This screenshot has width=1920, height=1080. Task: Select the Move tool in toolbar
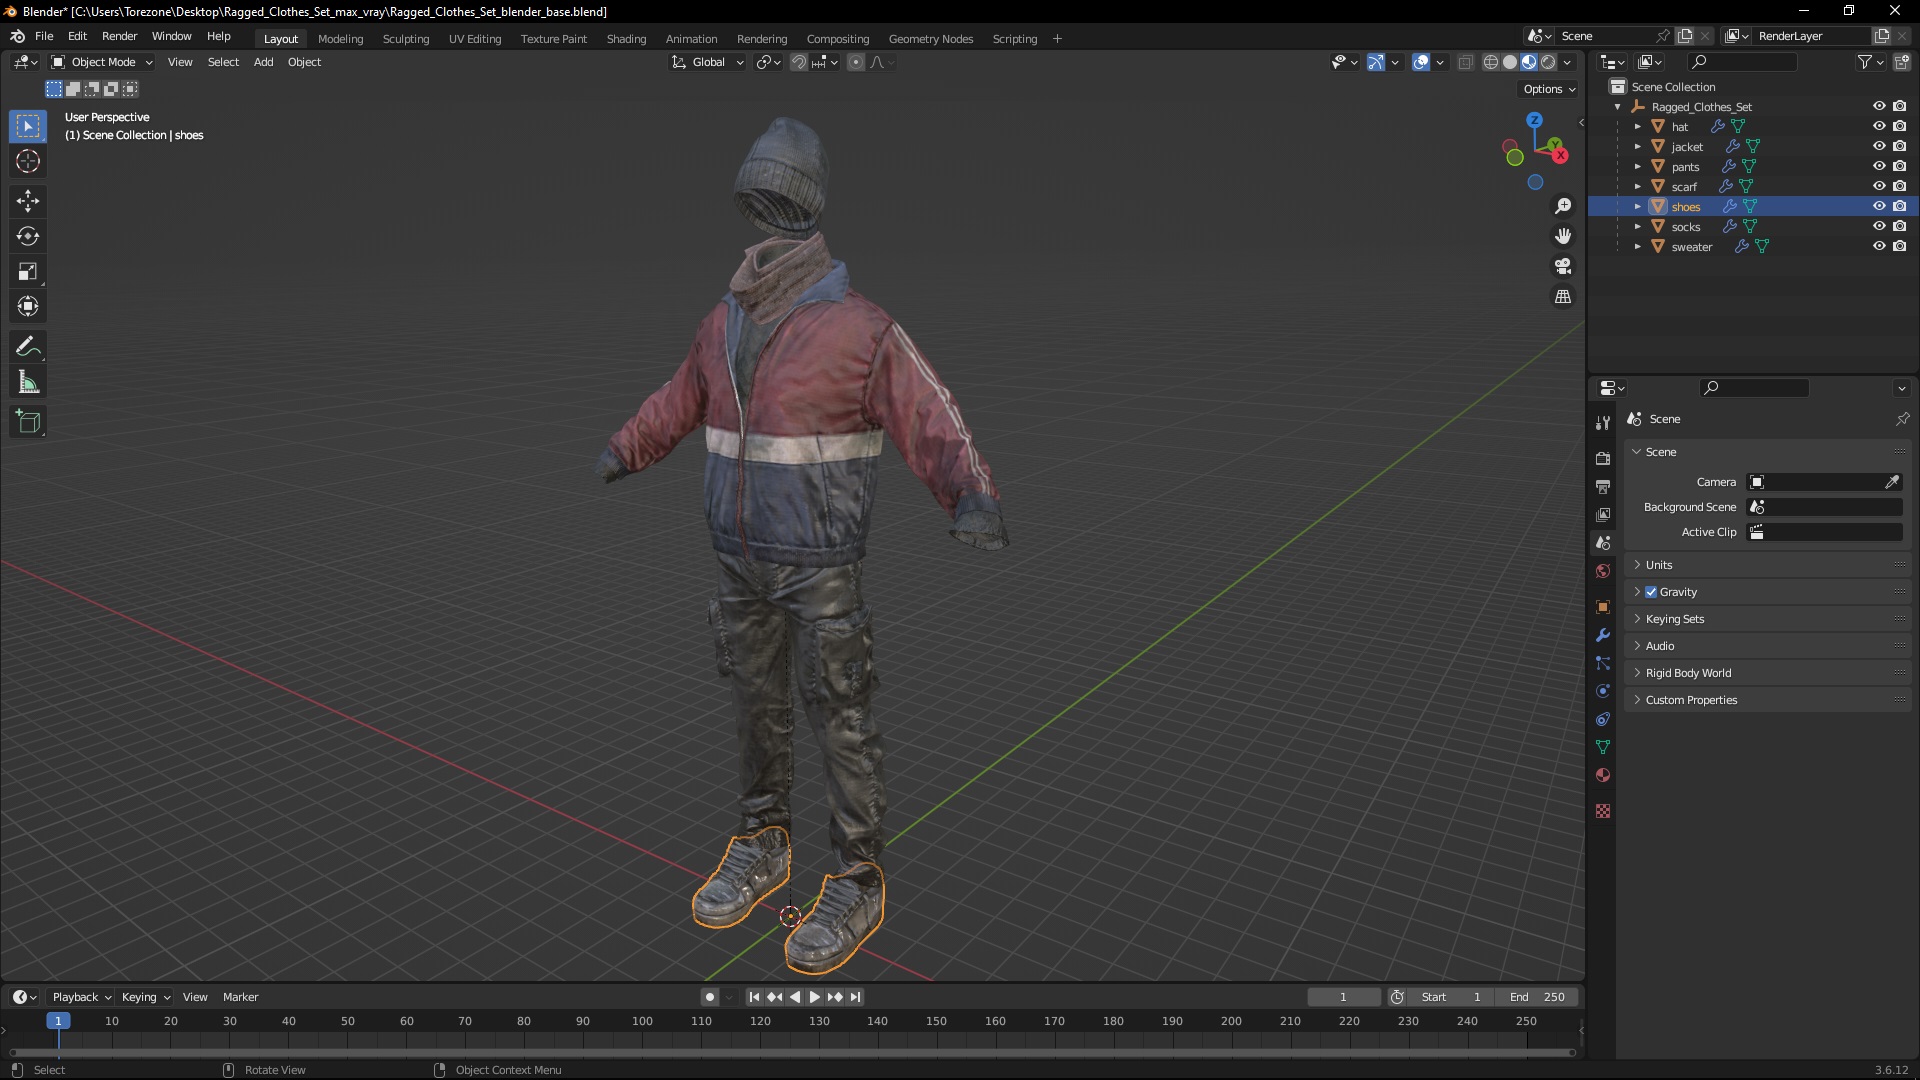pyautogui.click(x=28, y=201)
